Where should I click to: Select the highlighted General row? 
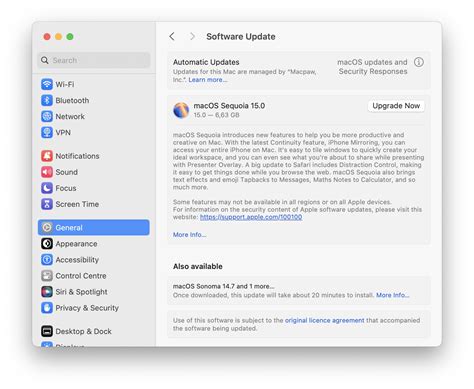coord(94,227)
